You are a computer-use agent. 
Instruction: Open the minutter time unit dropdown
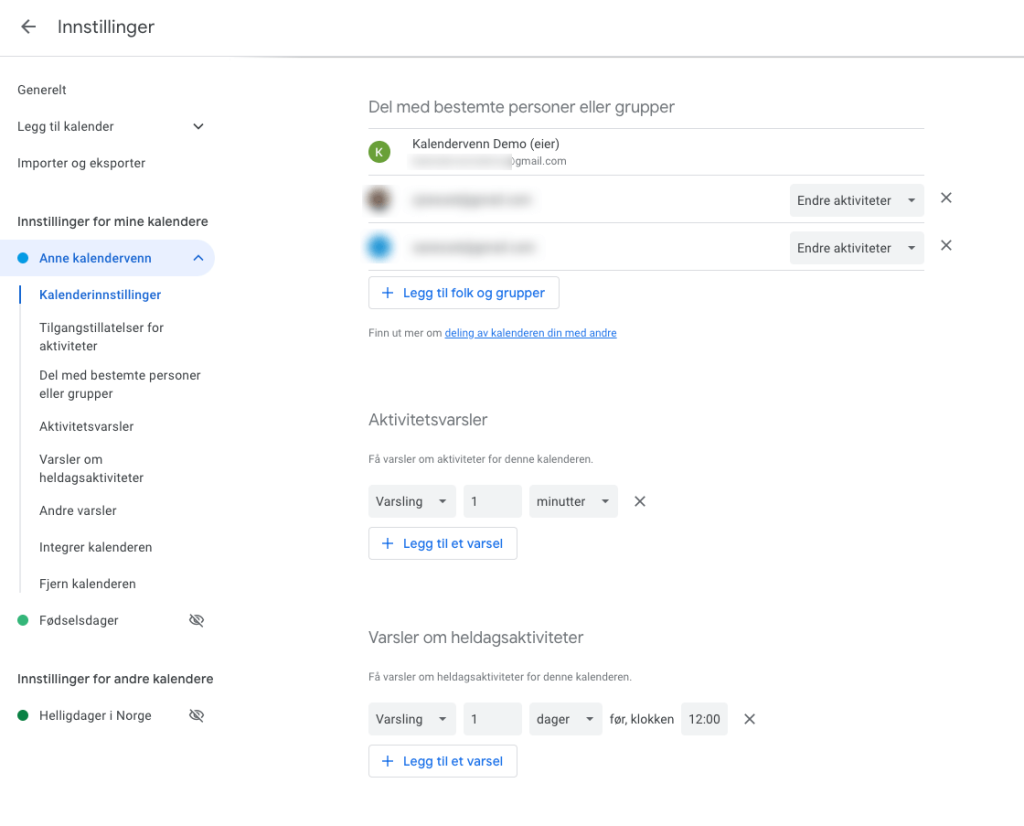573,501
